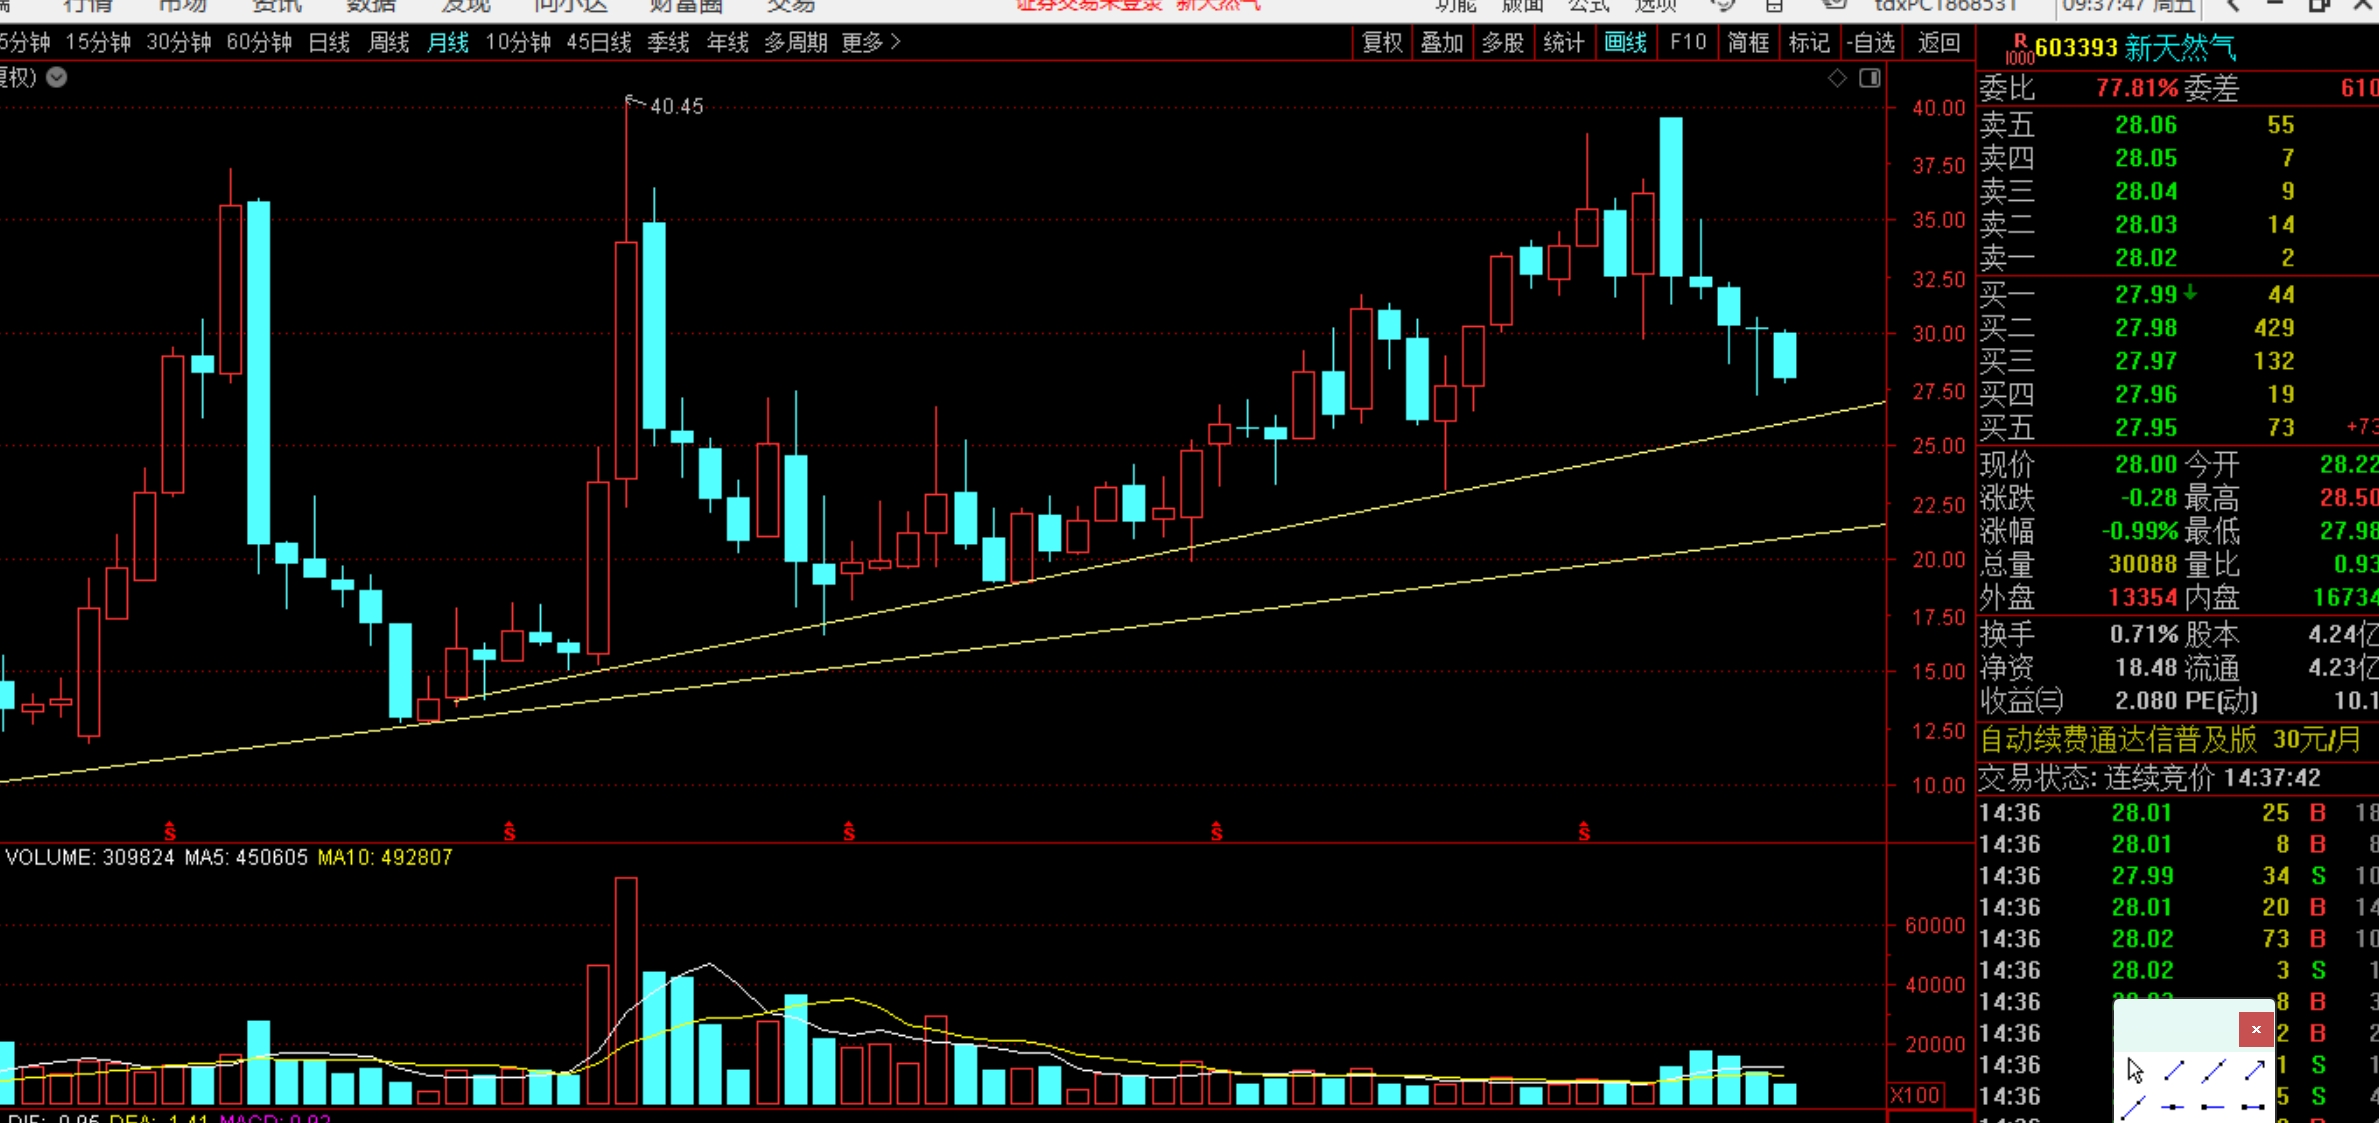Click the diamond icon above the chart
This screenshot has height=1123, width=2379.
(x=1837, y=78)
